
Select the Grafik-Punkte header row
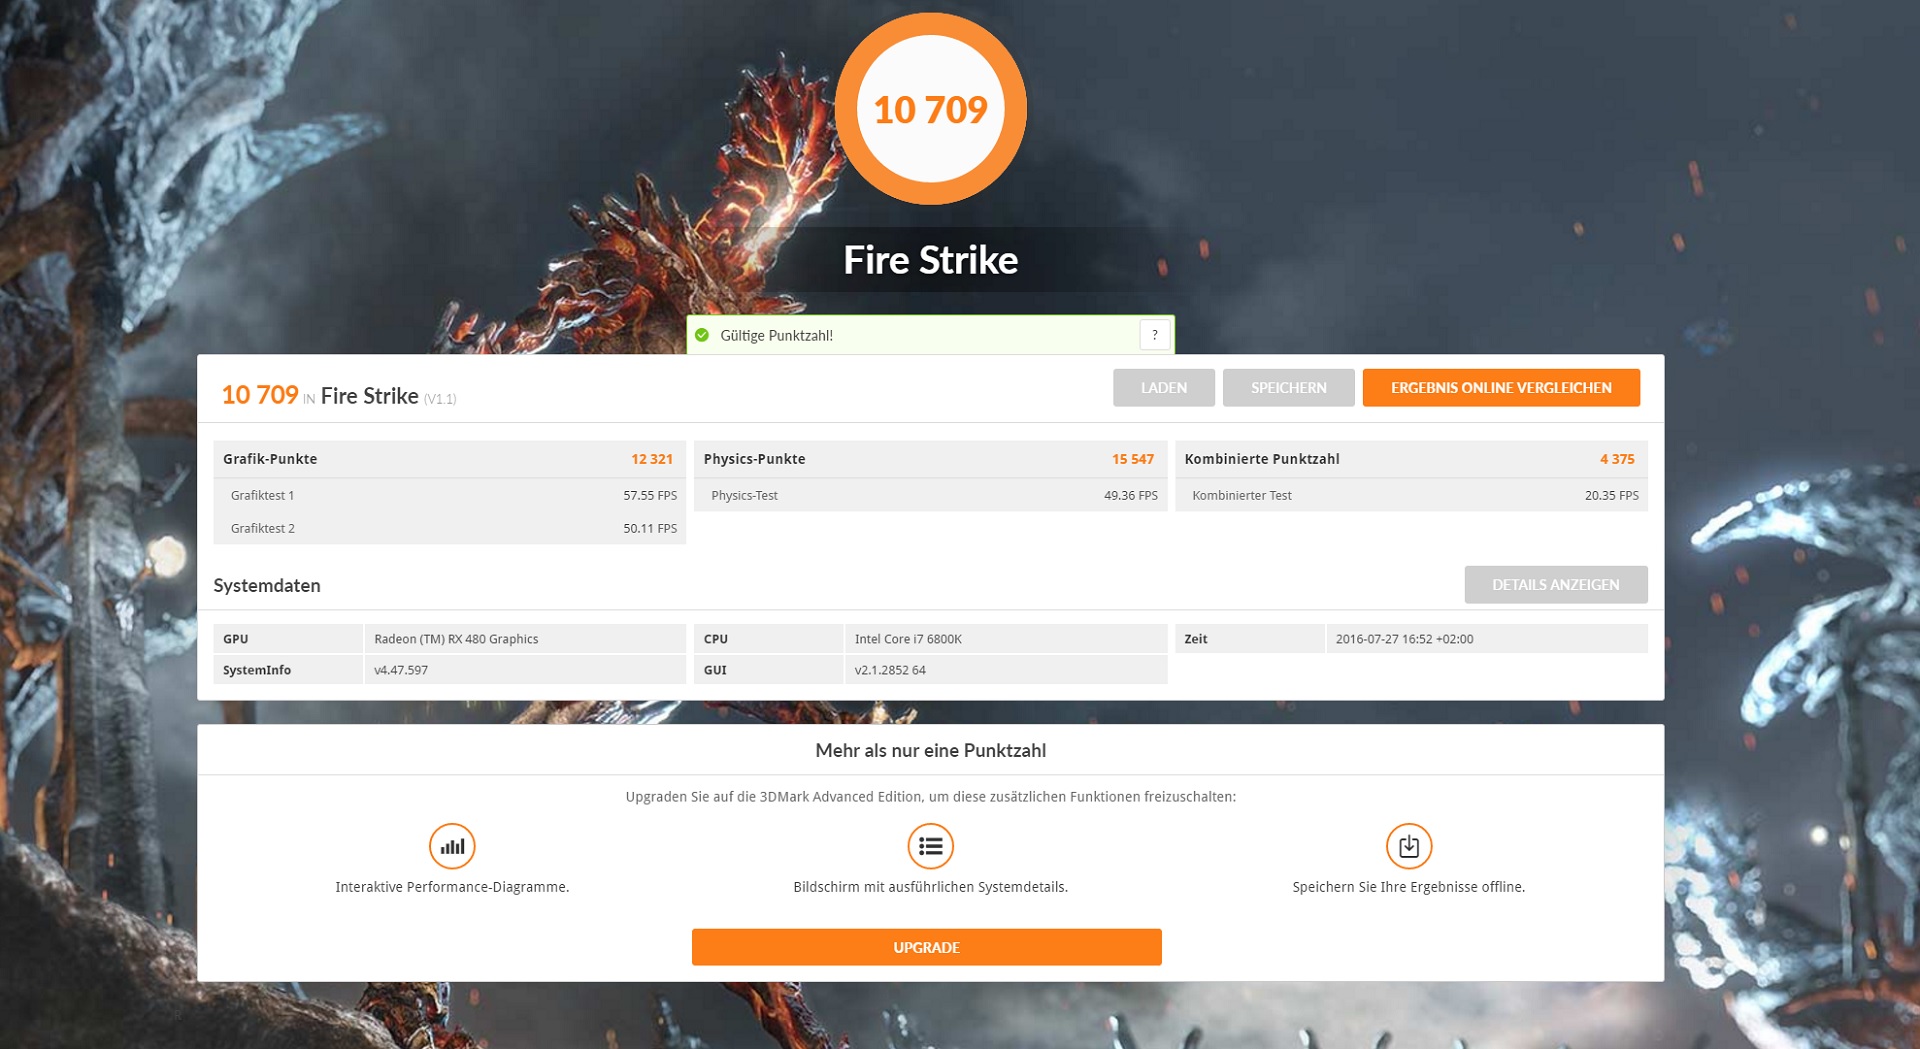[x=449, y=459]
